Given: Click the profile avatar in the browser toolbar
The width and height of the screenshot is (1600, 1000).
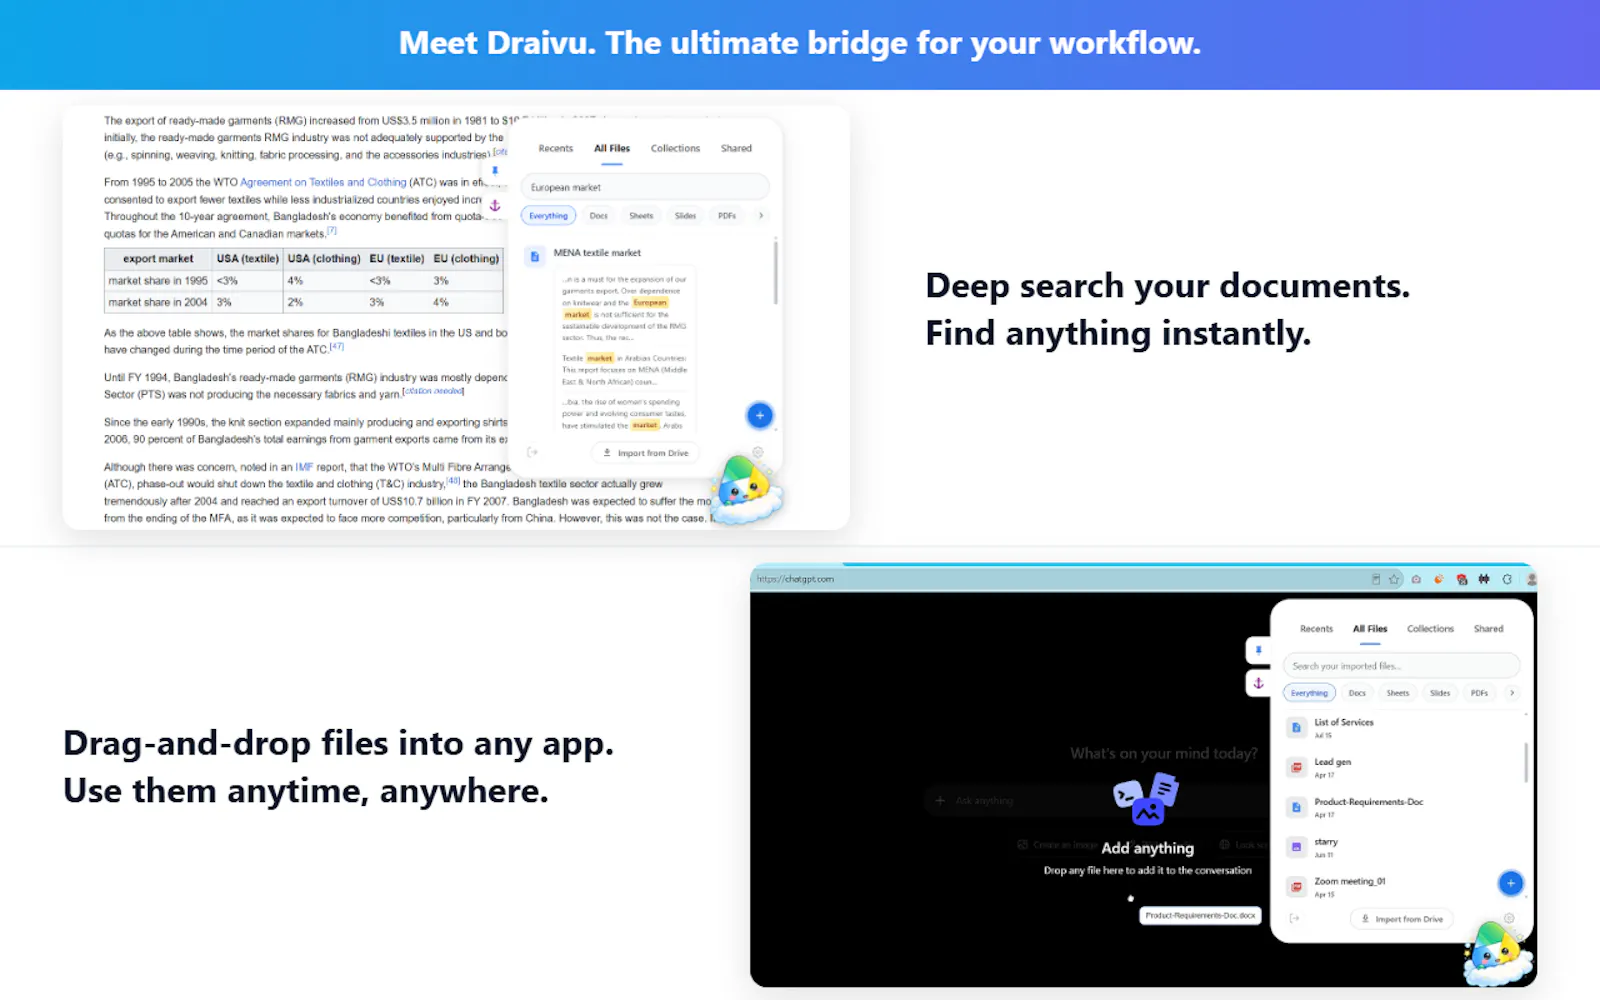Looking at the screenshot, I should coord(1531,579).
